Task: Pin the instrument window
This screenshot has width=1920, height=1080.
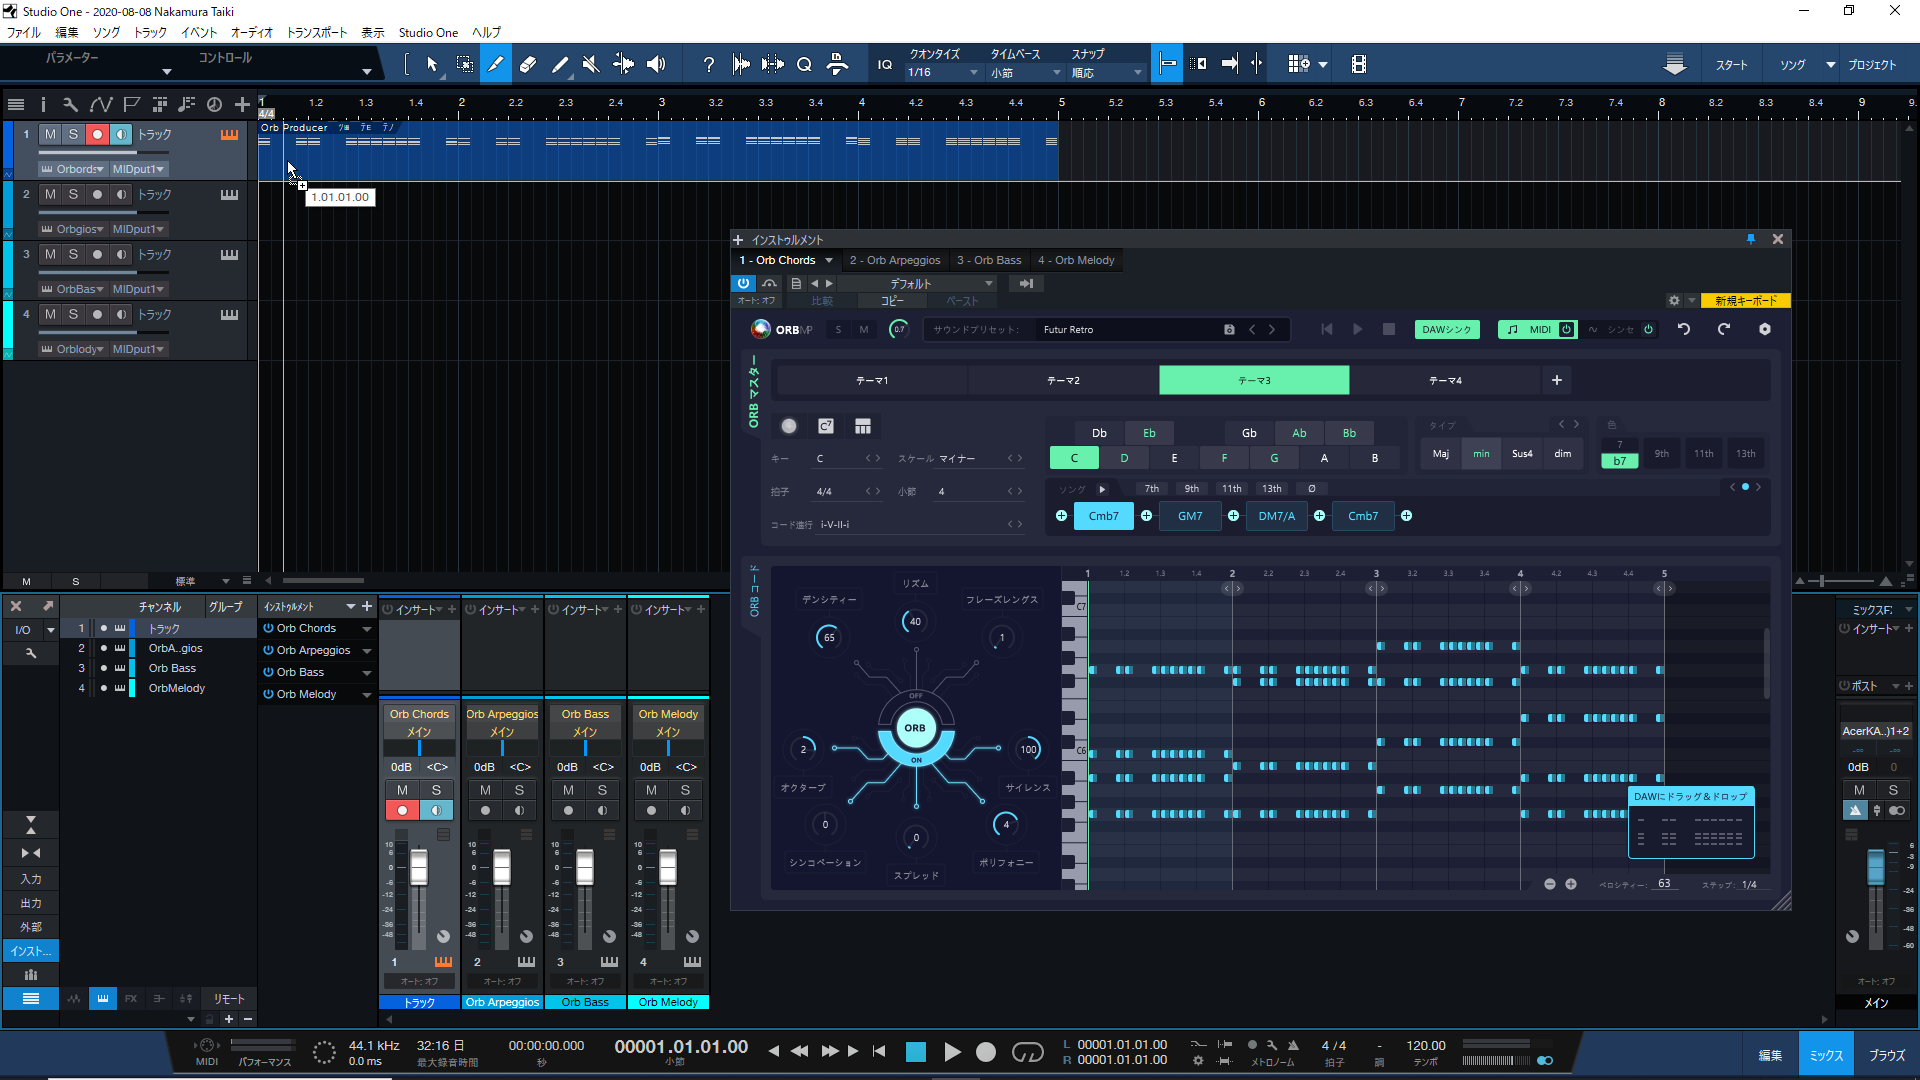Action: point(1751,239)
